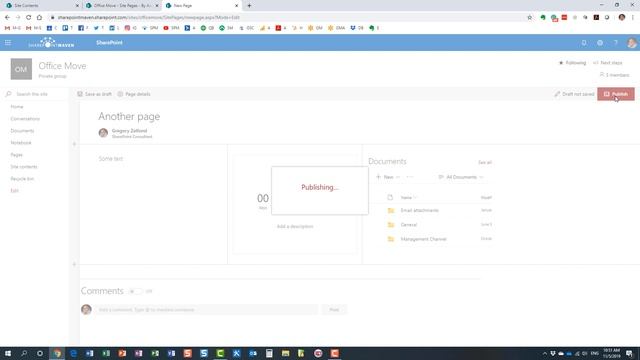Open the Documents toolbar ellipsis
Viewport: 640px width, 360px height.
(410, 177)
